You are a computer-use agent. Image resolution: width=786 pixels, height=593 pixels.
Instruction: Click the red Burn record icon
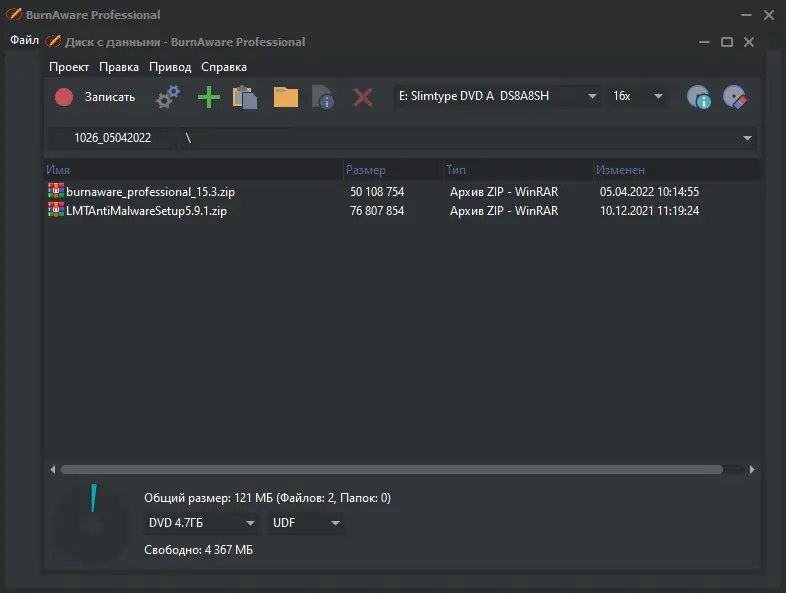coord(64,97)
